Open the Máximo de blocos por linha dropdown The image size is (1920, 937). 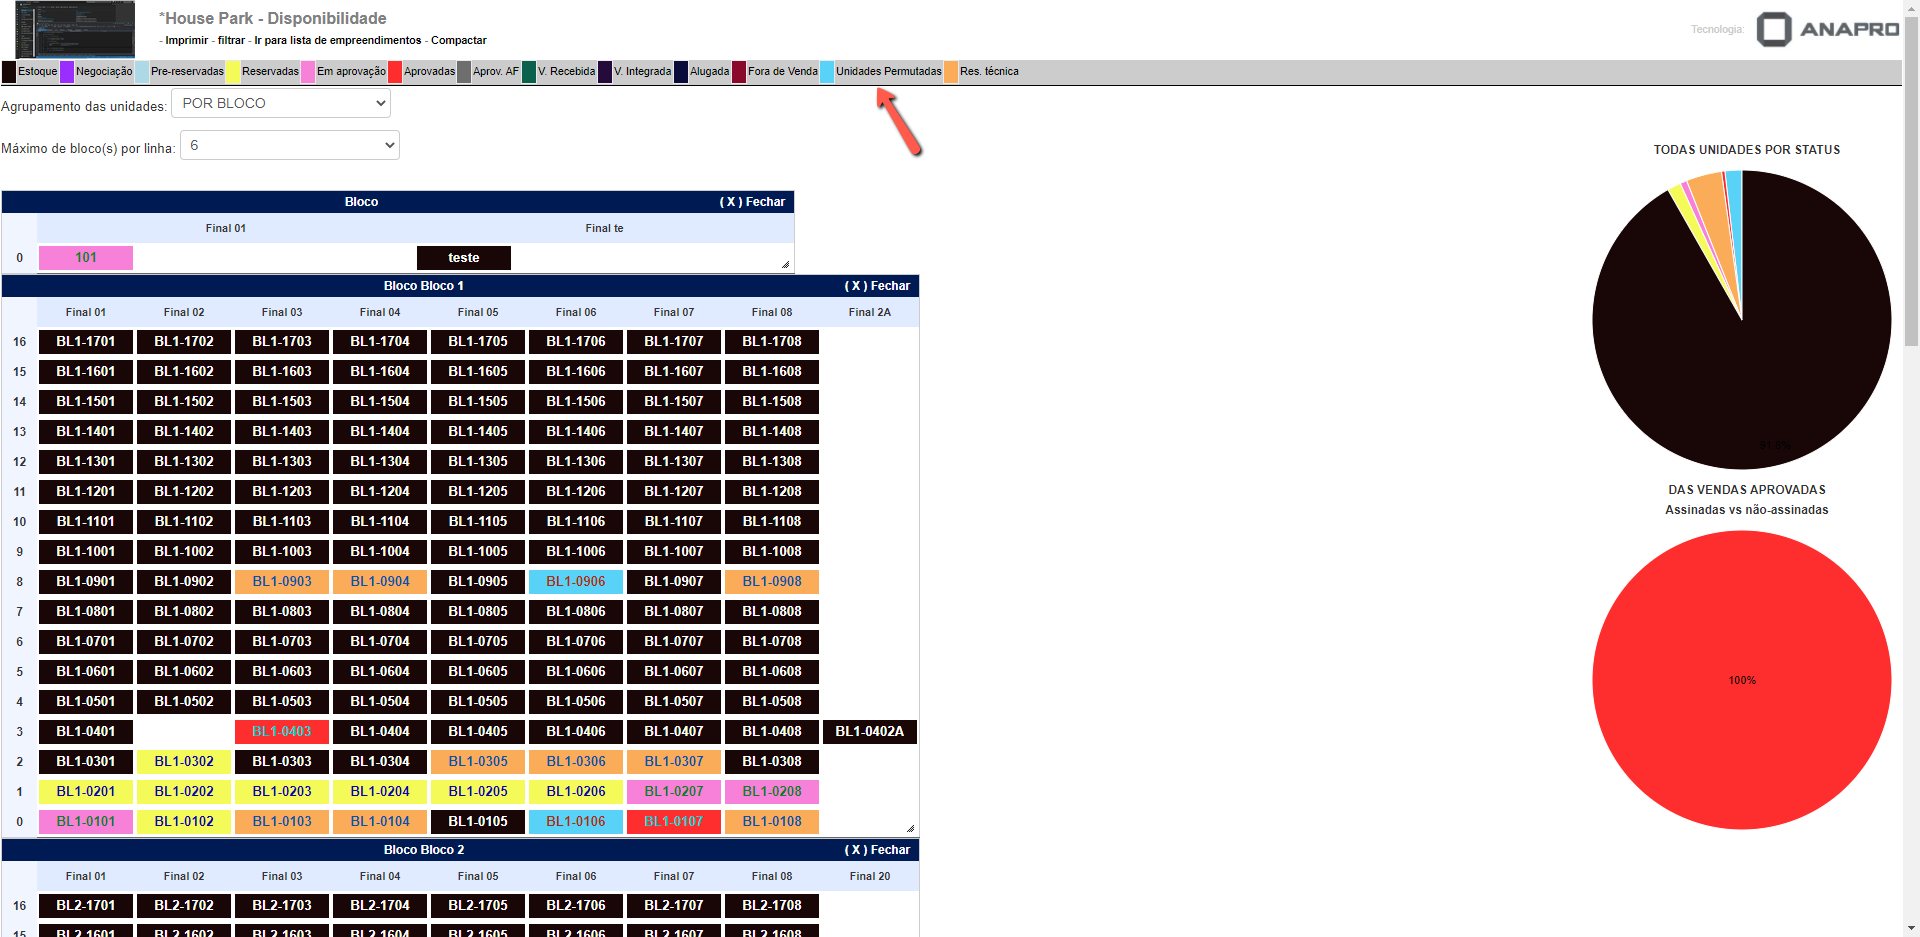(290, 145)
